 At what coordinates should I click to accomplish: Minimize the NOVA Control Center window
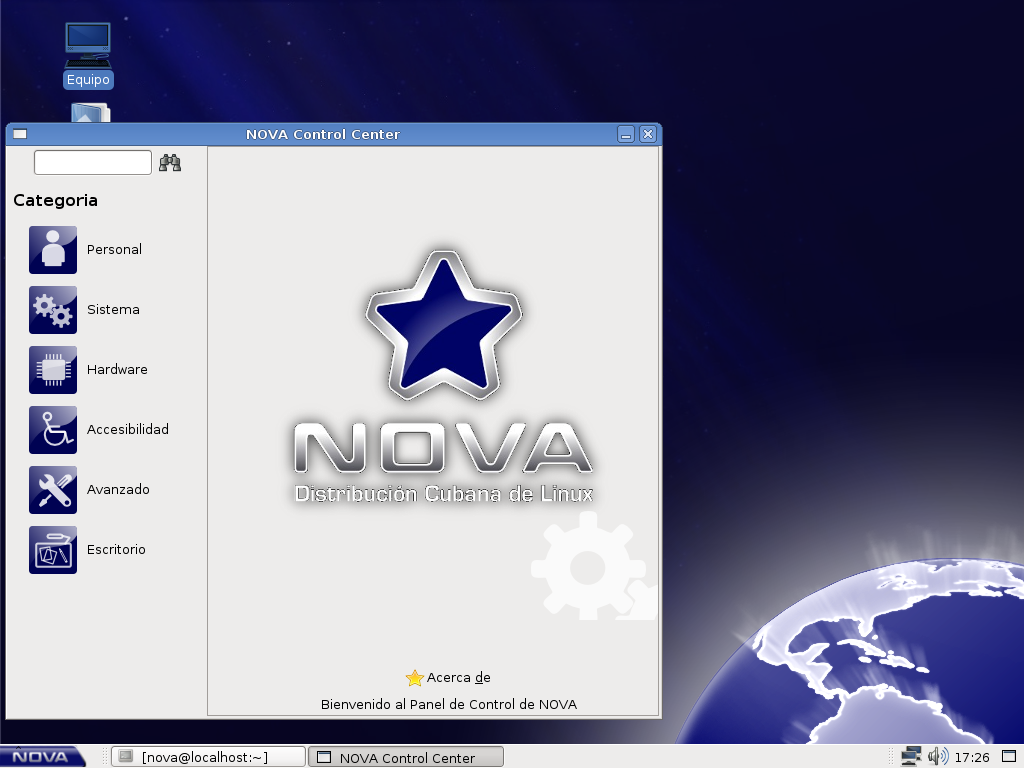[x=626, y=134]
